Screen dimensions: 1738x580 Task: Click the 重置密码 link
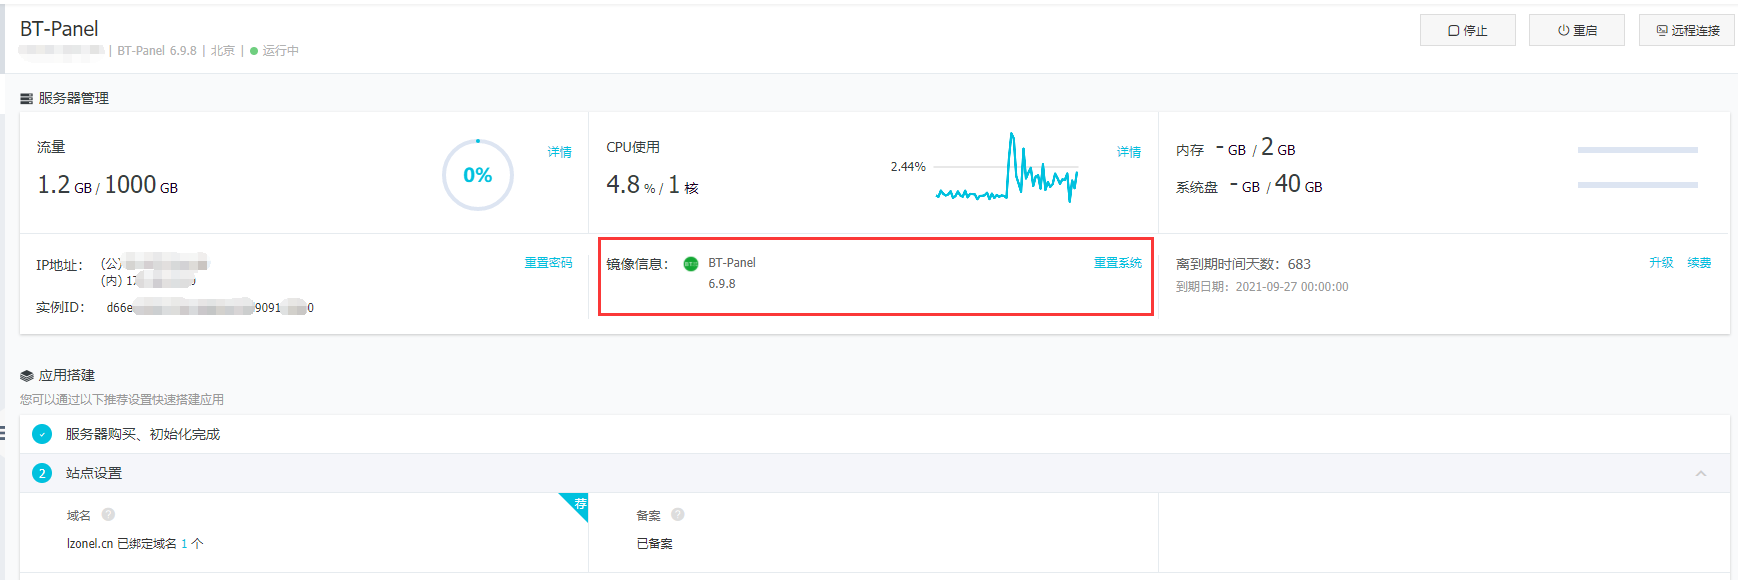(549, 263)
